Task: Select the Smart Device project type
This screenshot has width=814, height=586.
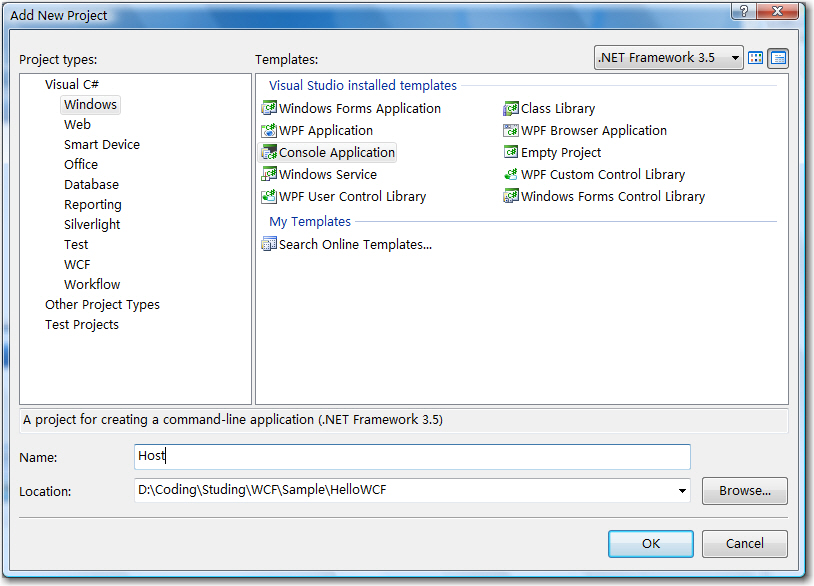Action: (x=102, y=144)
